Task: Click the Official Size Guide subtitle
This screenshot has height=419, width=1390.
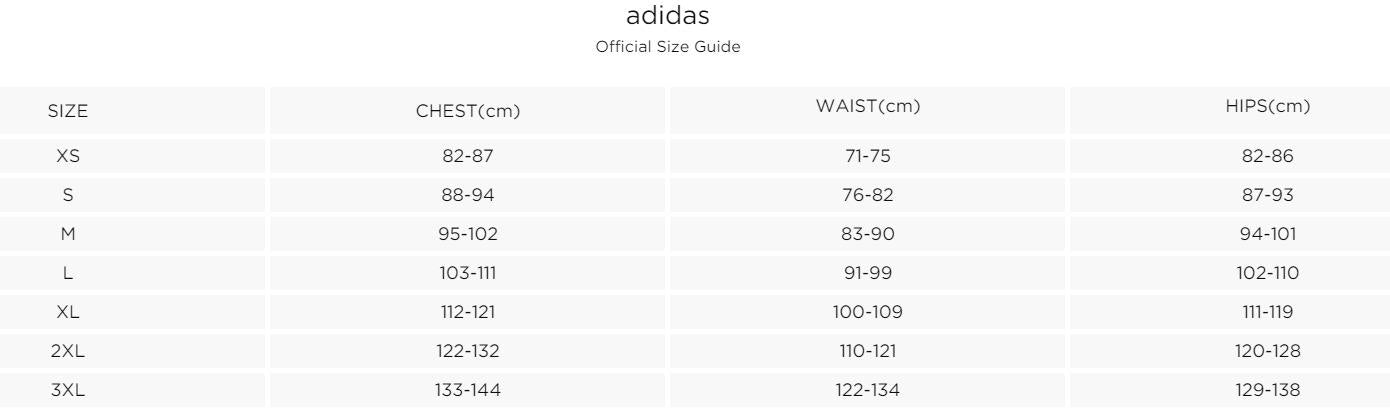Action: click(667, 48)
